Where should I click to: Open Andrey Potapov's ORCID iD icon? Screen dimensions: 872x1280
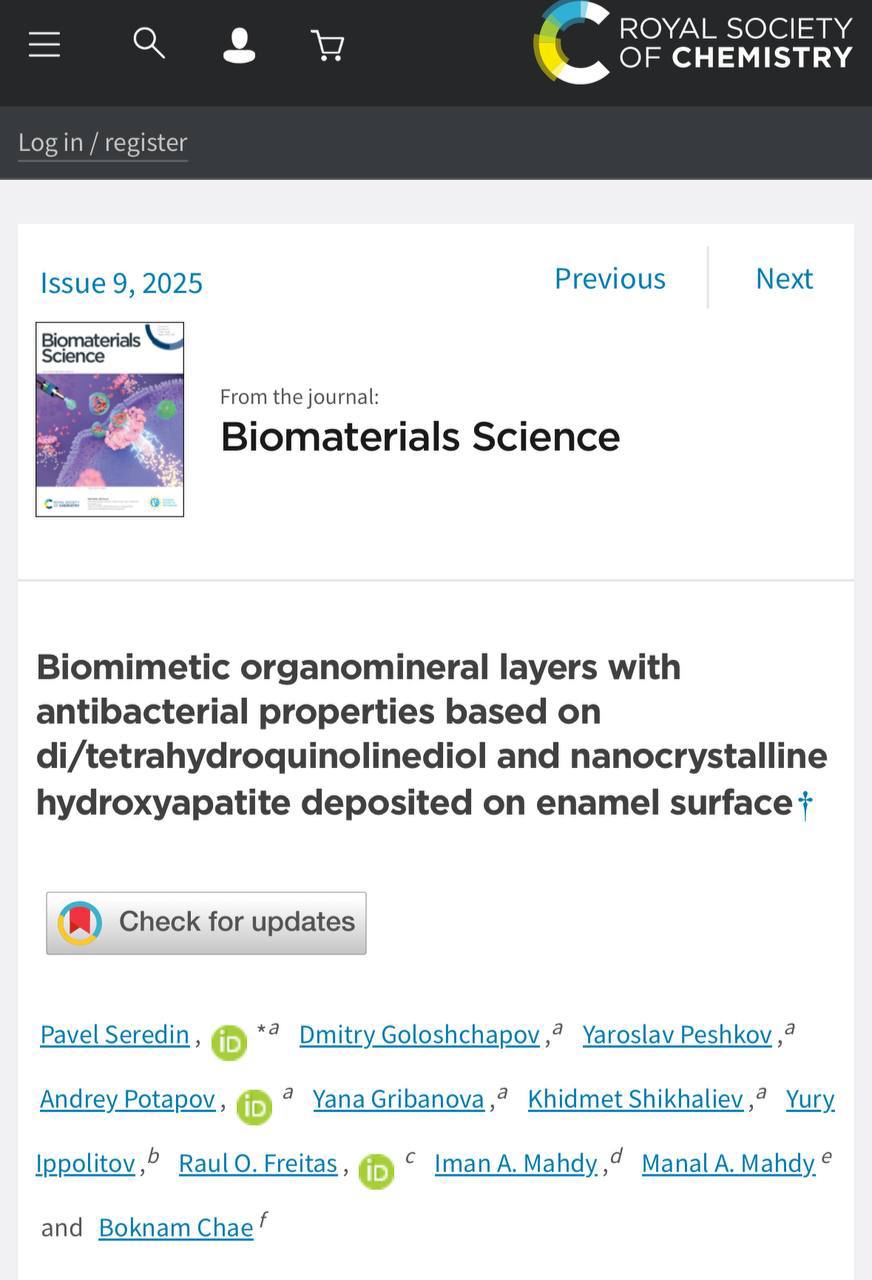[254, 1107]
